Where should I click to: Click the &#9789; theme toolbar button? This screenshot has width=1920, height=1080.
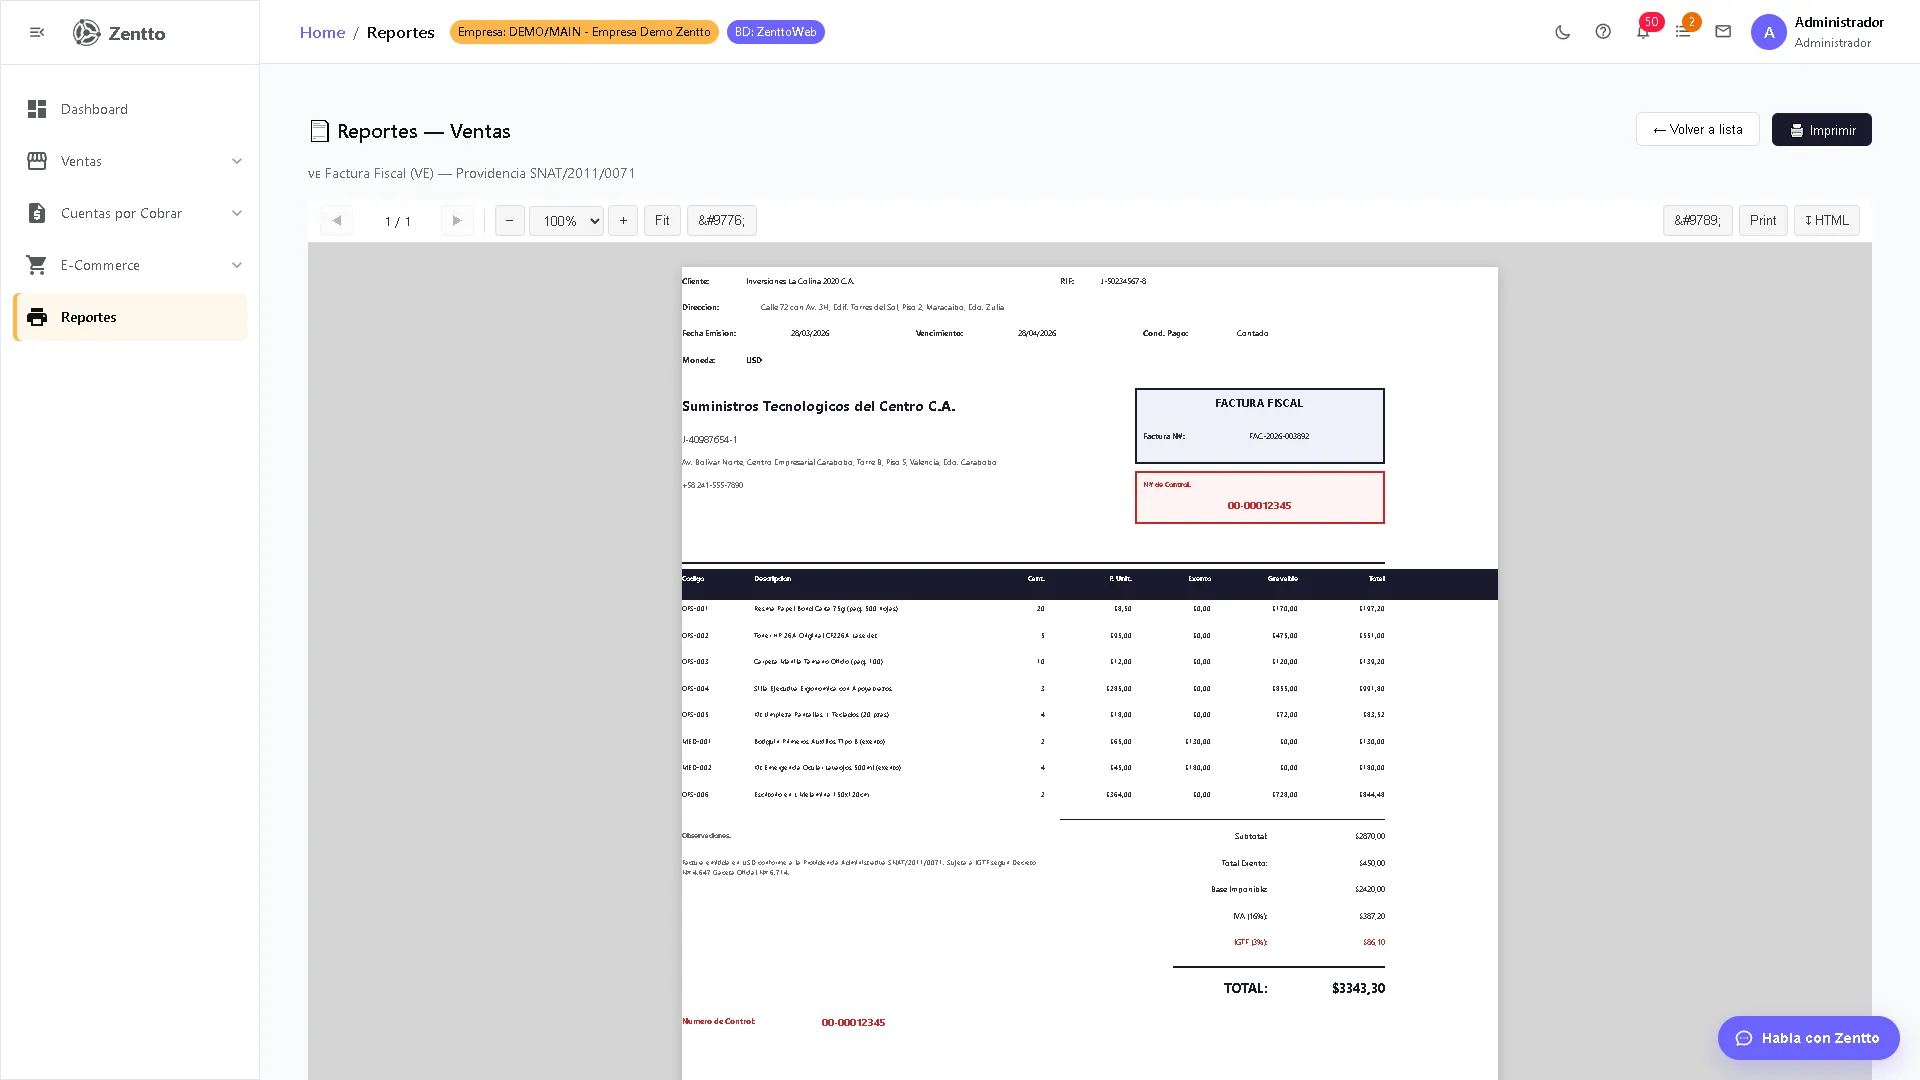tap(1698, 221)
